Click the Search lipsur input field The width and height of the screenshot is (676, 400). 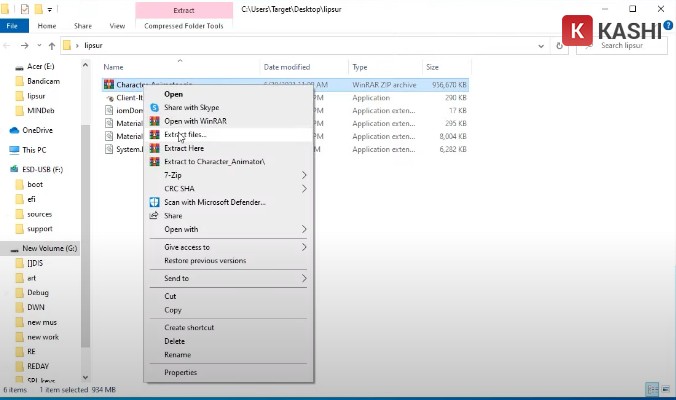pos(630,45)
